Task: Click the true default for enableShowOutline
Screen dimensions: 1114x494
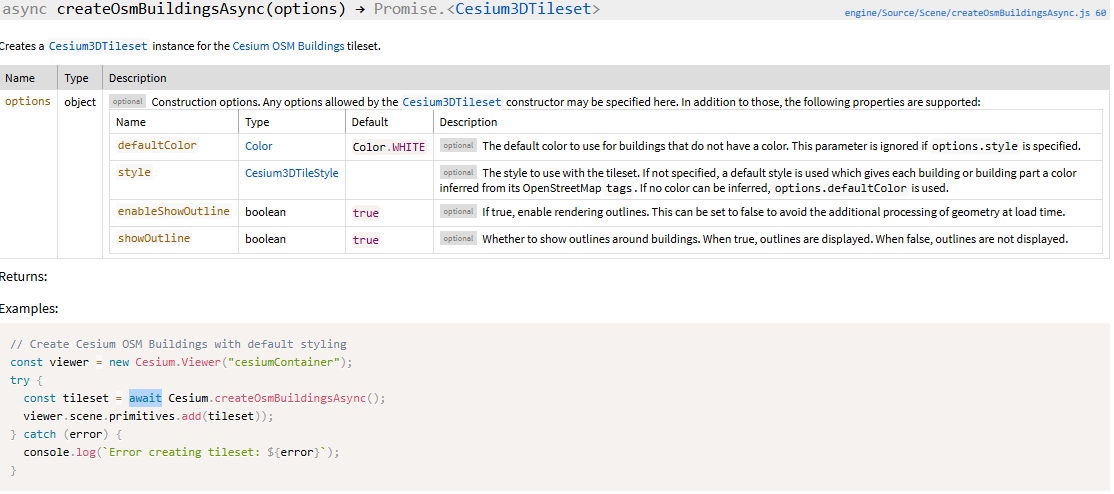Action: pyautogui.click(x=366, y=213)
